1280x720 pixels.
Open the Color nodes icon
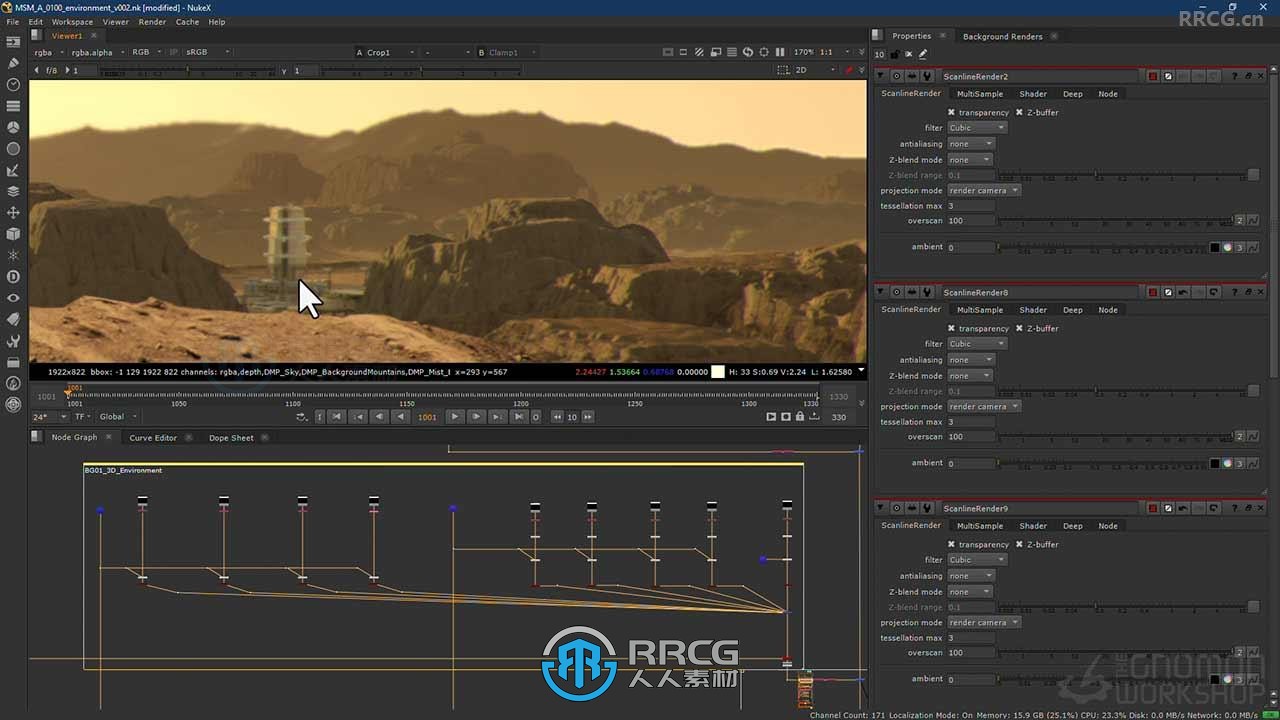click(x=13, y=127)
